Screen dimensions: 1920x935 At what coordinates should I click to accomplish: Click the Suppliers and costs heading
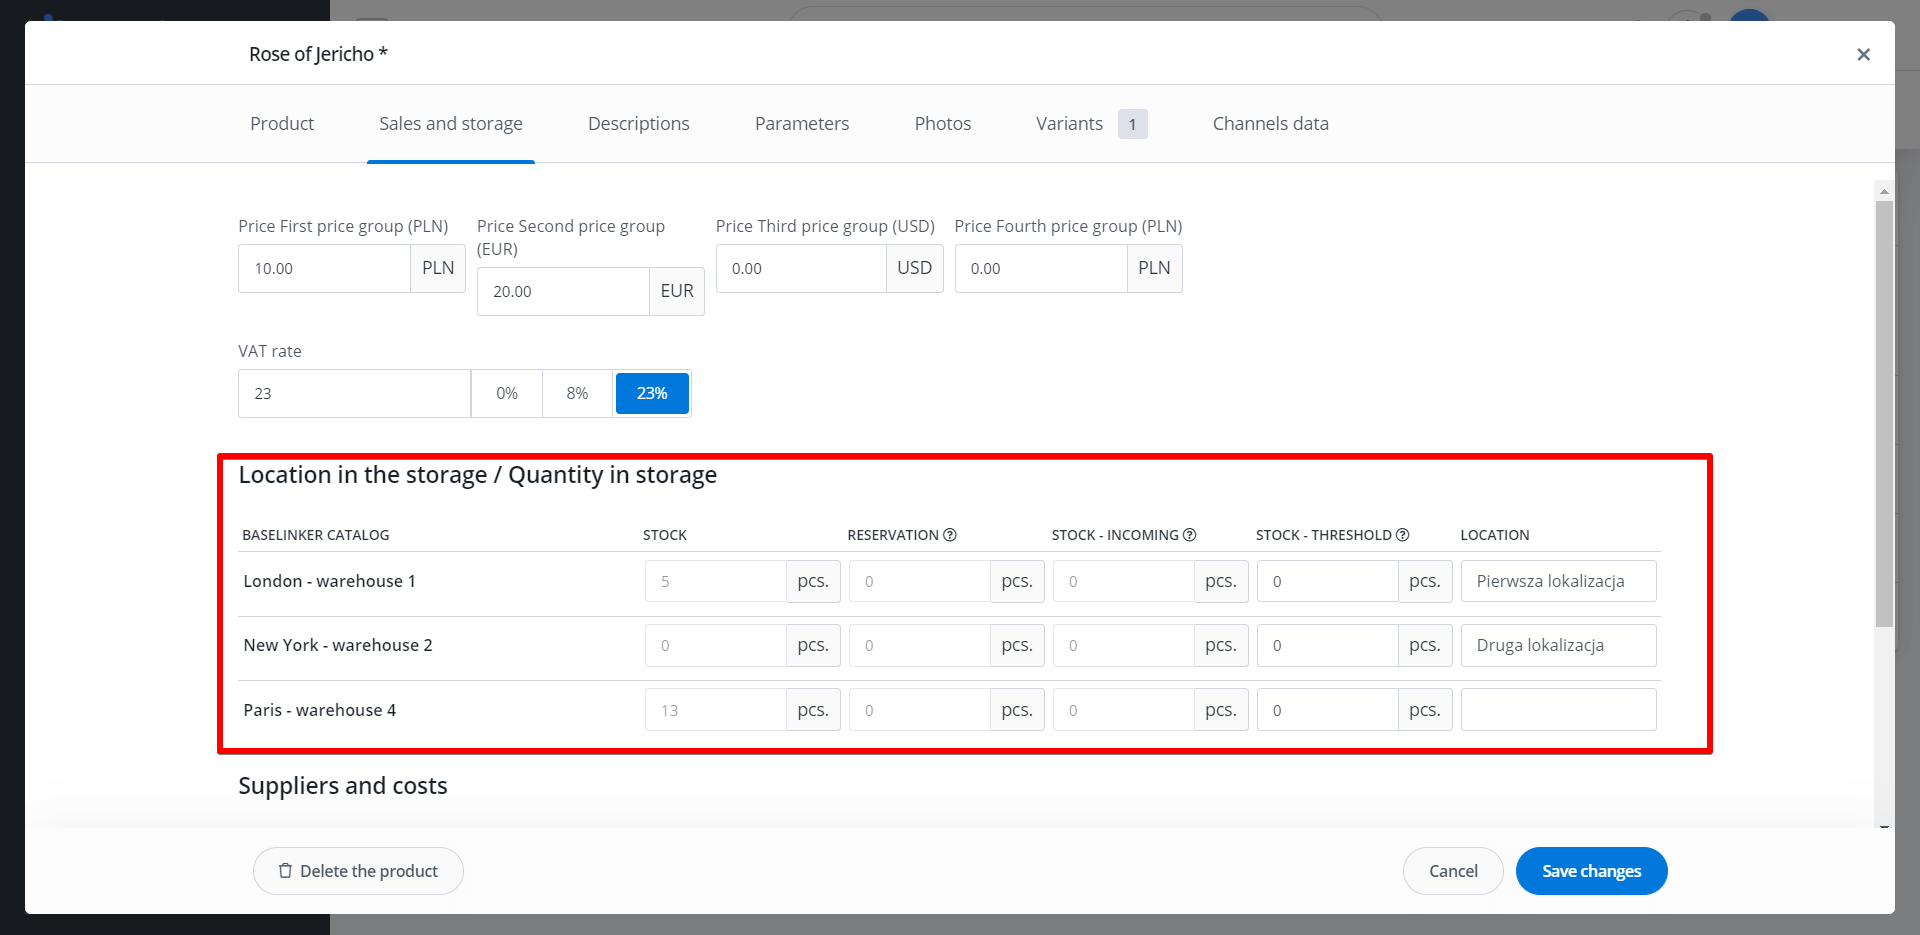coord(343,786)
